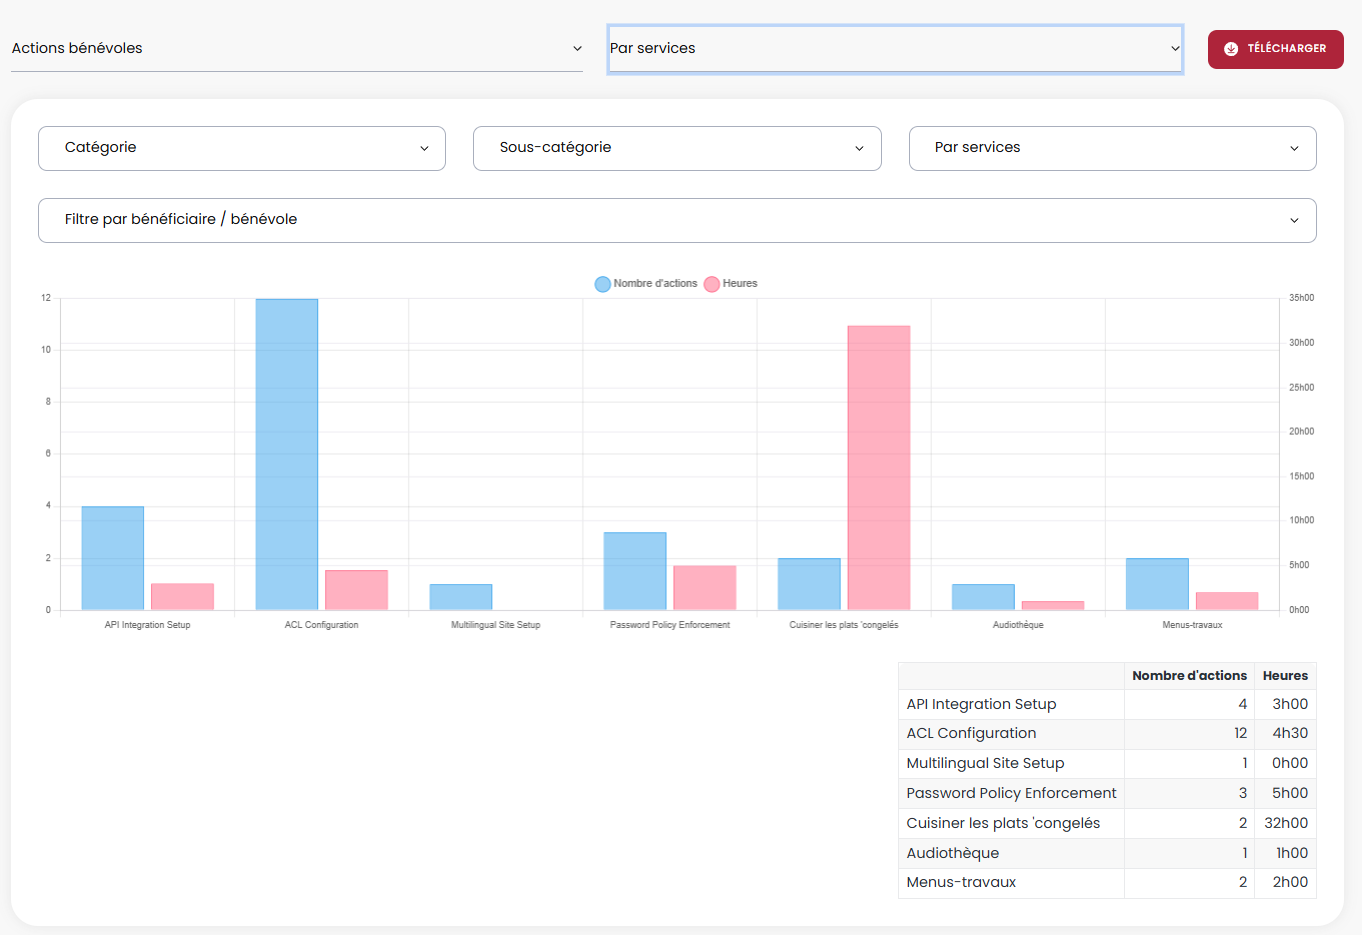Click the chevron of inner Par services dropdown

click(1294, 149)
